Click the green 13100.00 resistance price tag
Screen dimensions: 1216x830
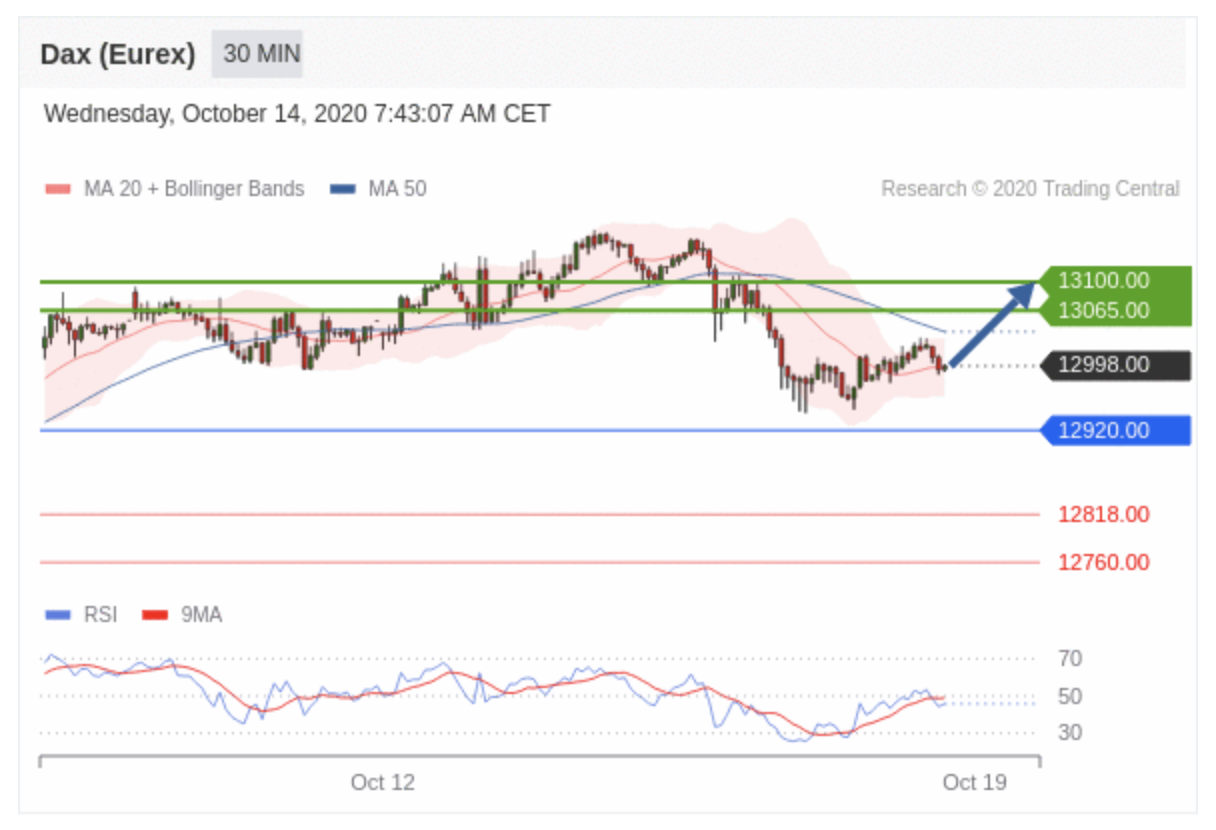(1114, 281)
